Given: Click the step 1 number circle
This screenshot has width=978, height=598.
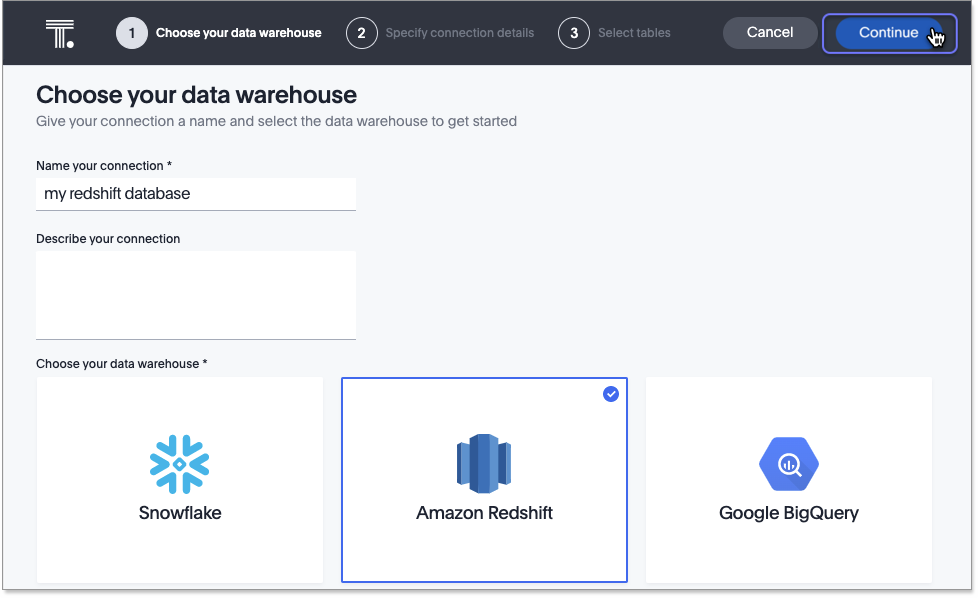Looking at the screenshot, I should tap(131, 33).
